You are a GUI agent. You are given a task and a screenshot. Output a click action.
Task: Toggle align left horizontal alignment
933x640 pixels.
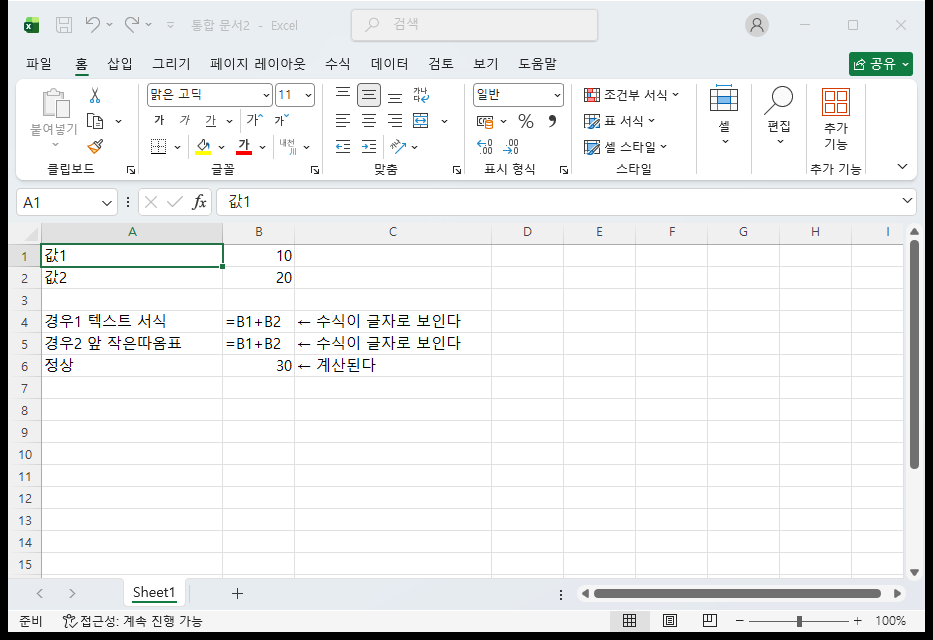coord(343,121)
